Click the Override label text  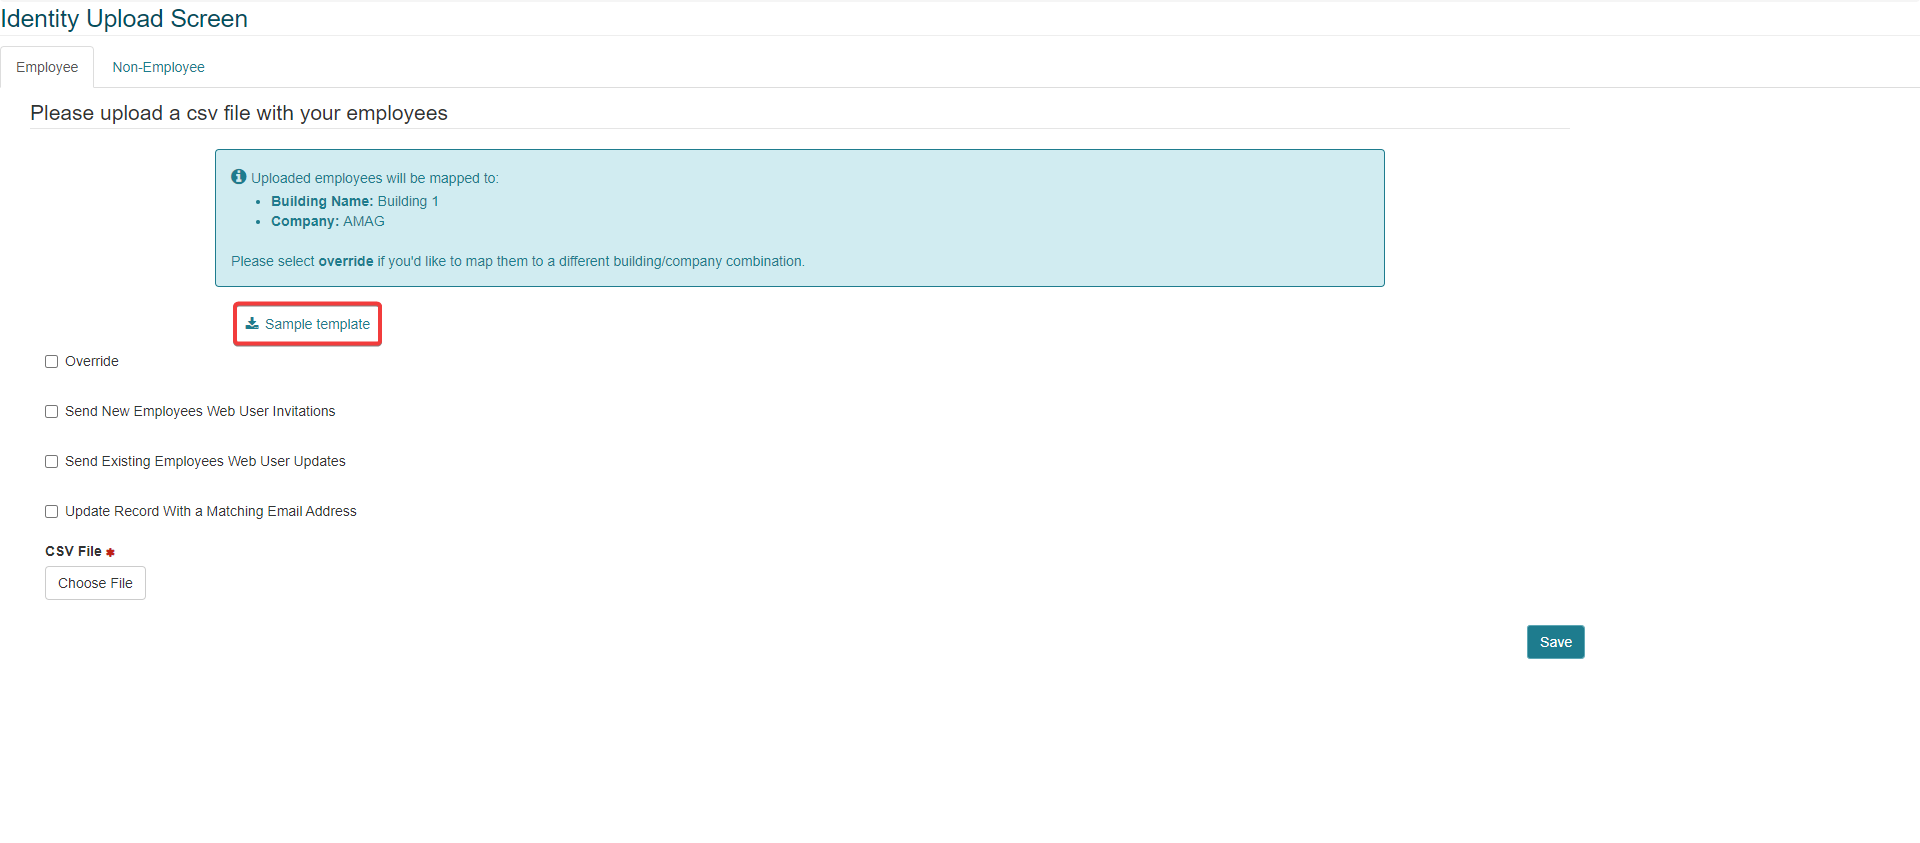[92, 361]
